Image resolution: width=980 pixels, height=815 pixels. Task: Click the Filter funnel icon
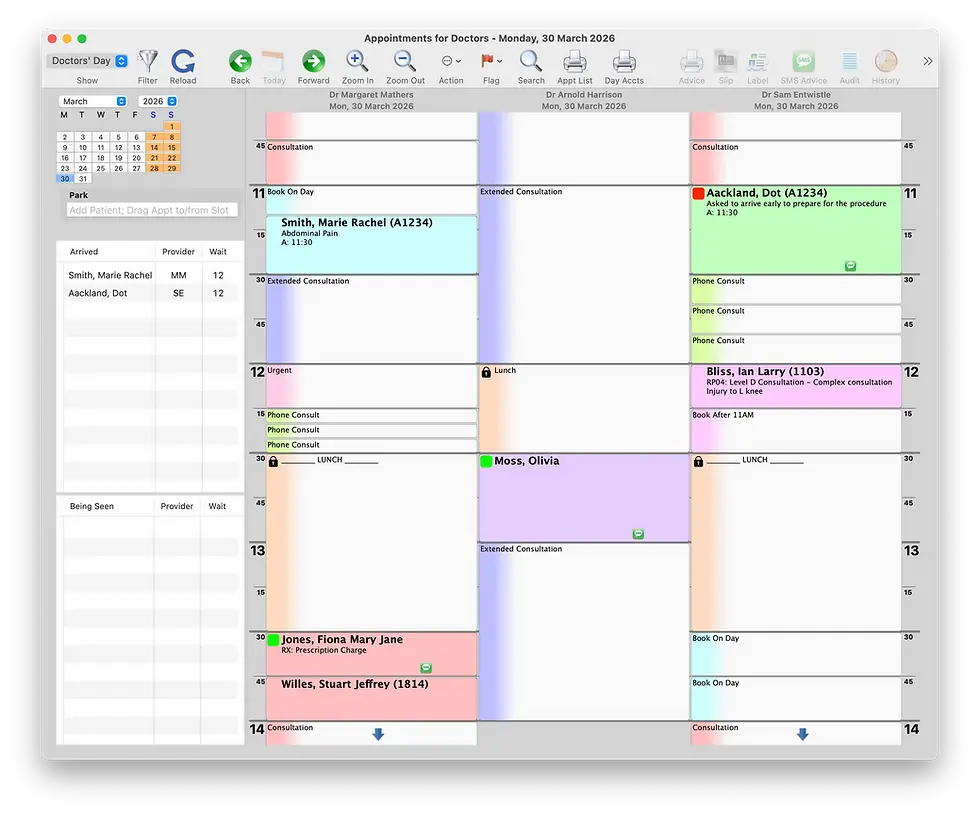click(x=148, y=61)
